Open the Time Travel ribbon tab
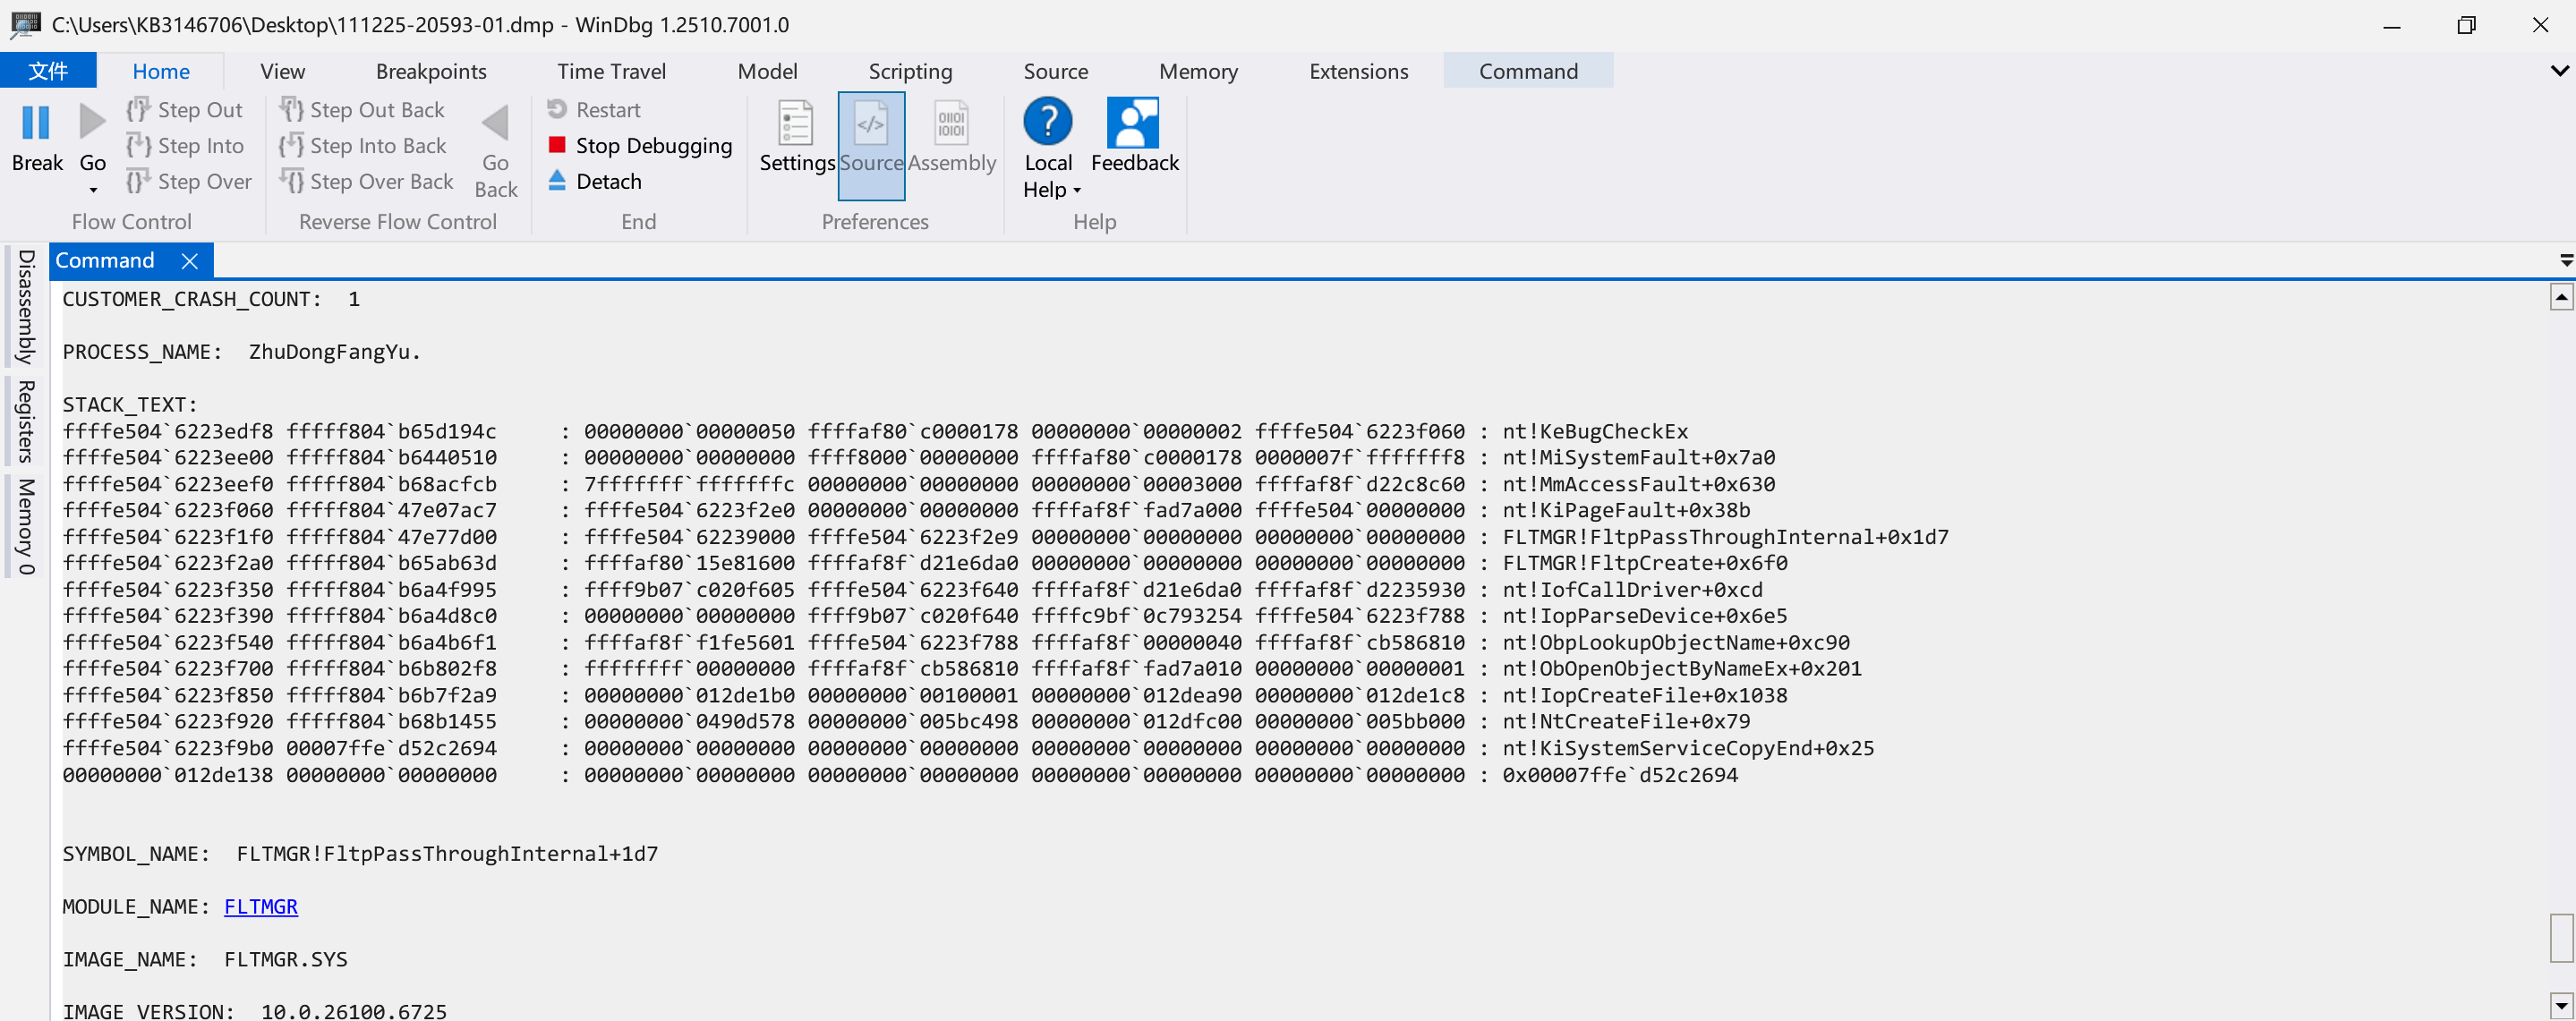This screenshot has height=1021, width=2576. pyautogui.click(x=611, y=71)
